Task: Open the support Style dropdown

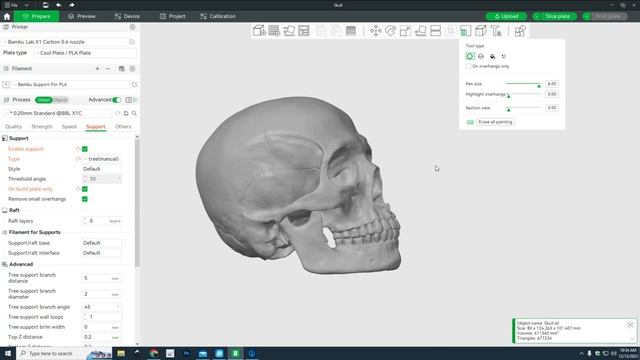Action: (x=102, y=169)
